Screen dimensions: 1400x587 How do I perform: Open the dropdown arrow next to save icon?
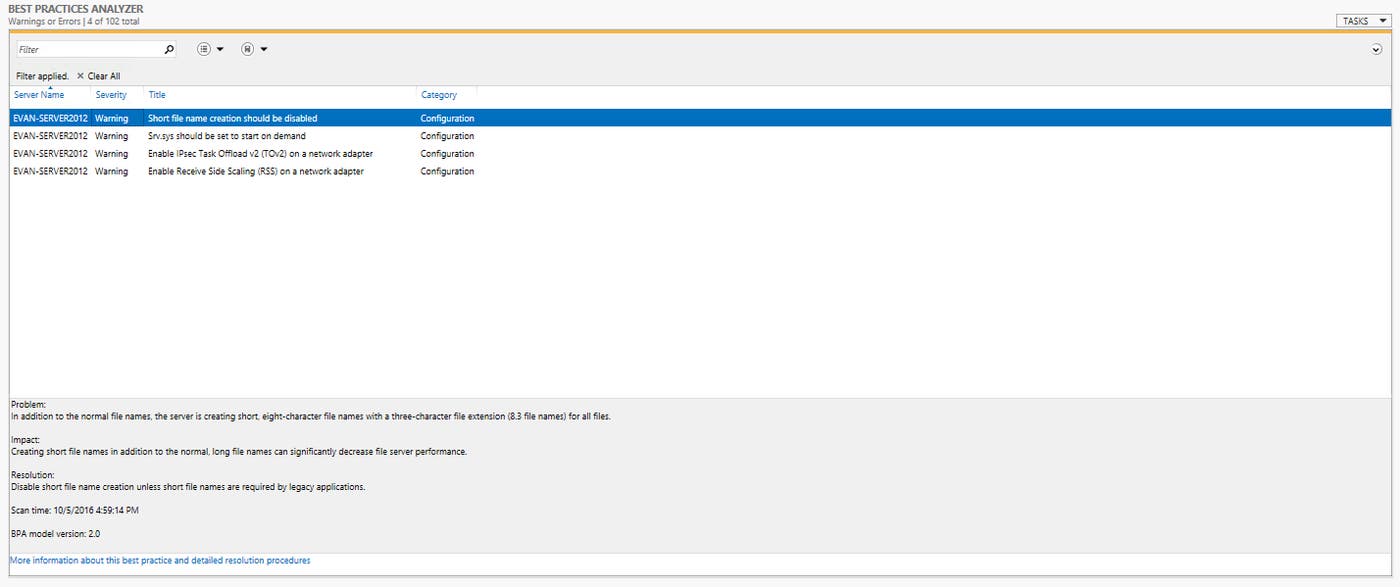tap(264, 49)
